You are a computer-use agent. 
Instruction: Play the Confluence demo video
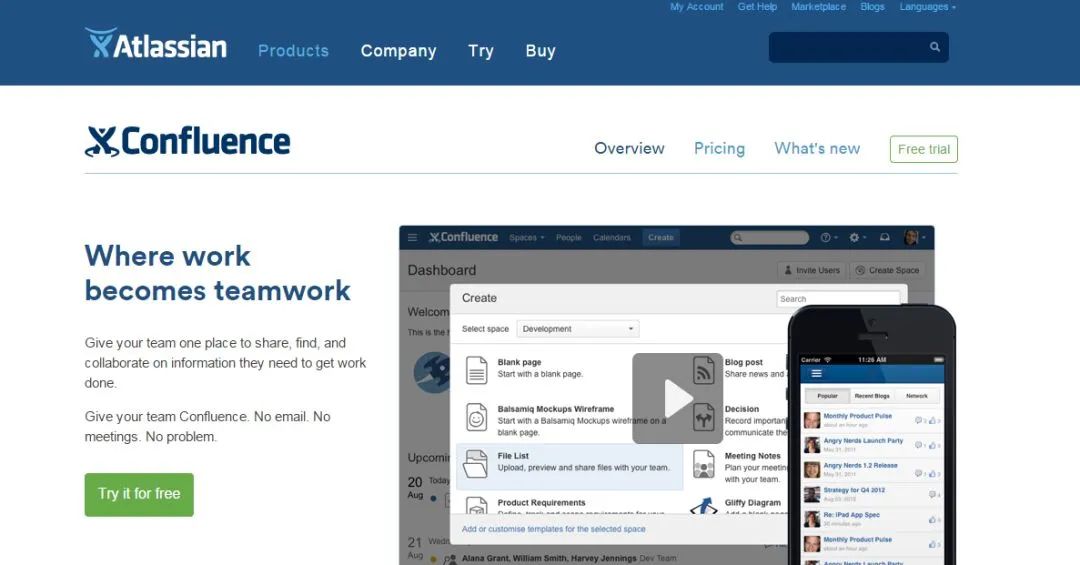(677, 398)
